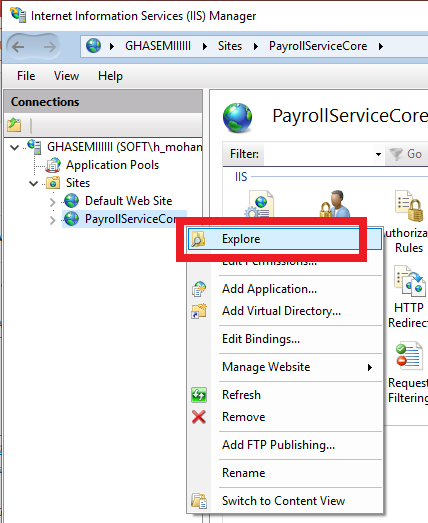Click the Add Application icon
Viewport: 428px width, 523px height.
(199, 289)
